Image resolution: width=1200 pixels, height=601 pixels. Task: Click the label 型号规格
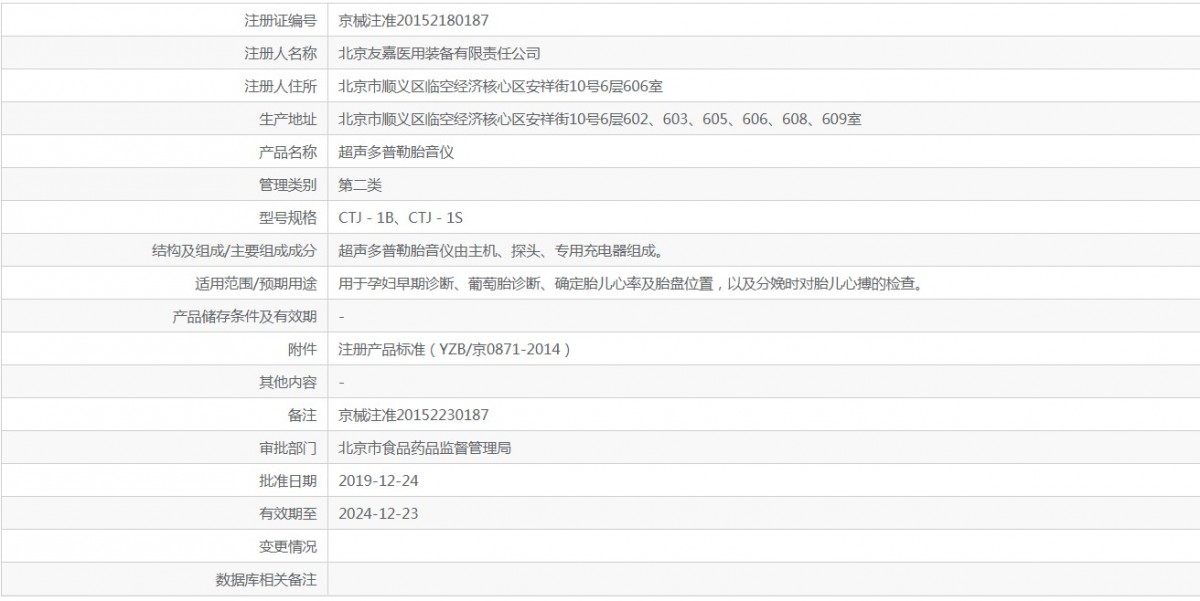tap(288, 218)
